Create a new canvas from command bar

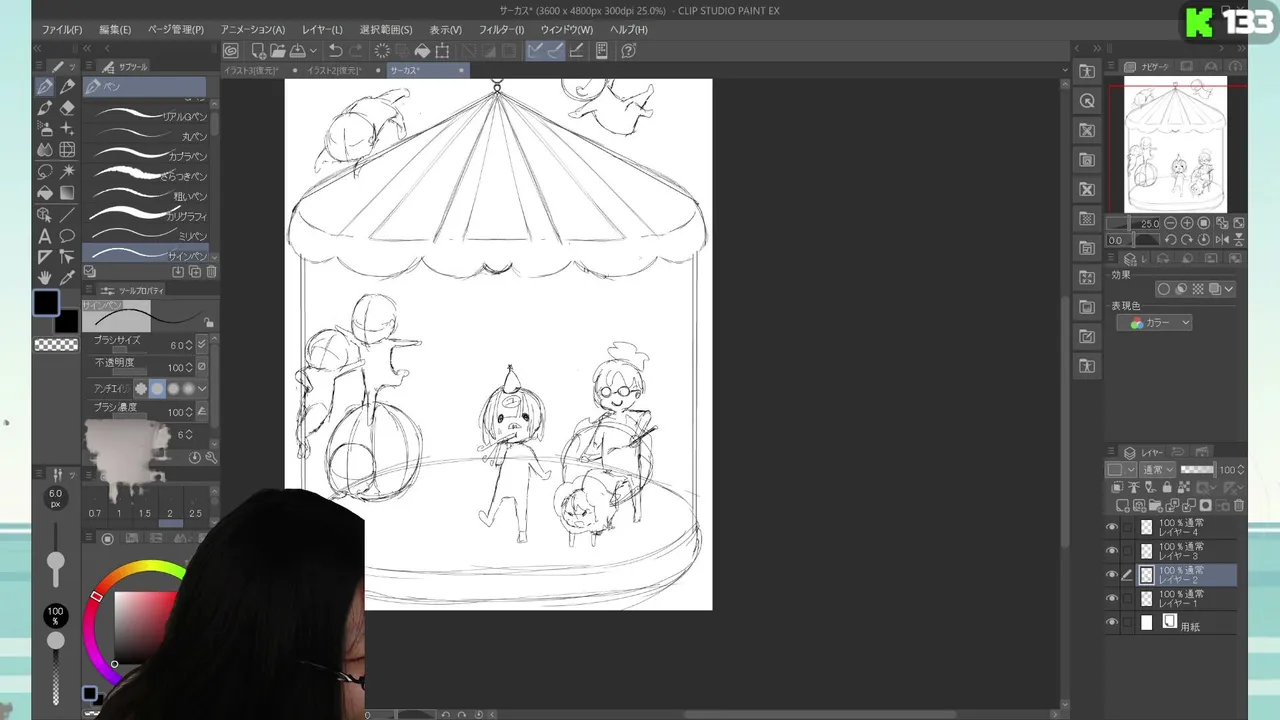[x=258, y=51]
